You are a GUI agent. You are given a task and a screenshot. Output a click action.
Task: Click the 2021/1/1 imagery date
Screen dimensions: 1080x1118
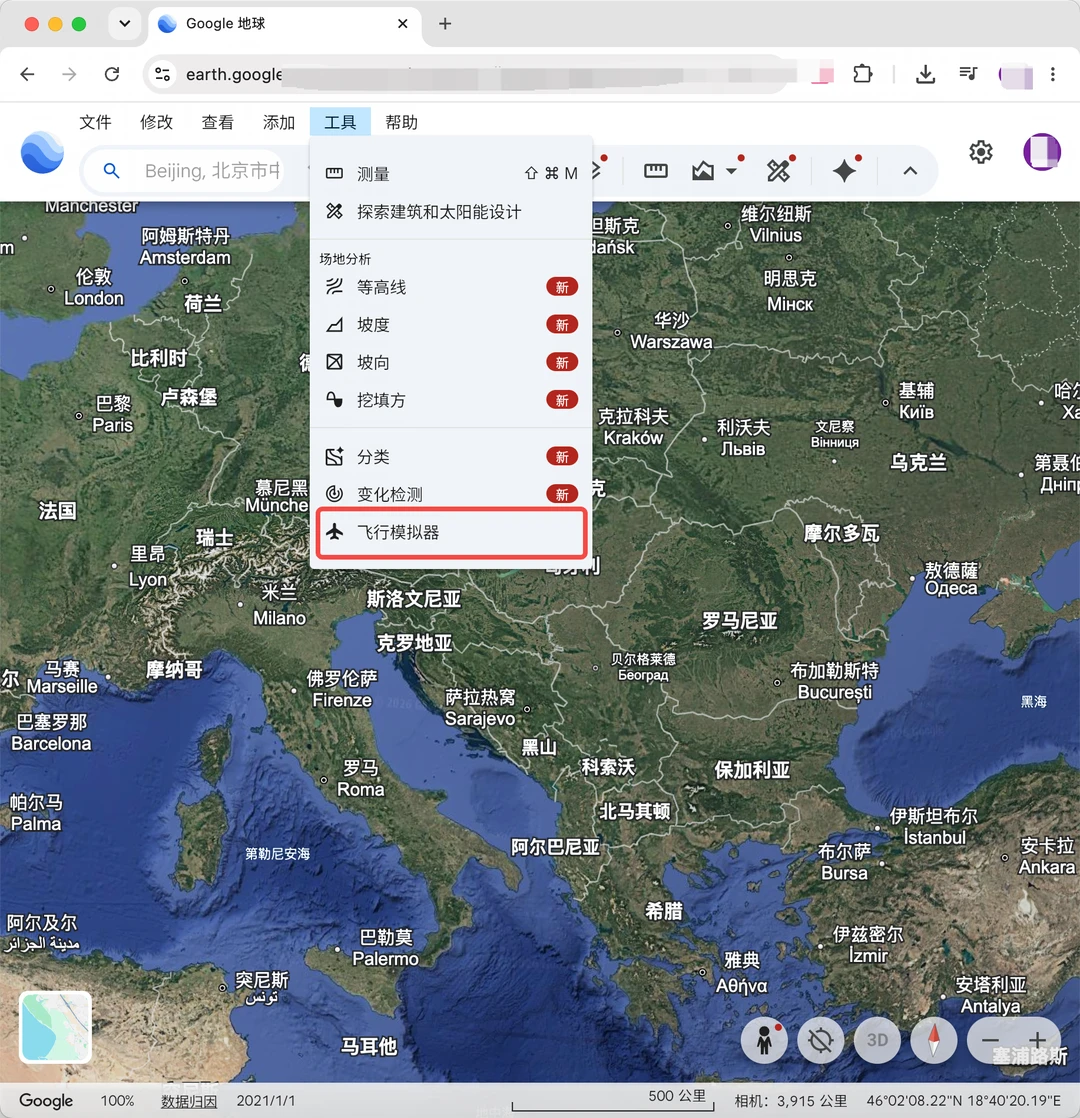coord(266,1101)
